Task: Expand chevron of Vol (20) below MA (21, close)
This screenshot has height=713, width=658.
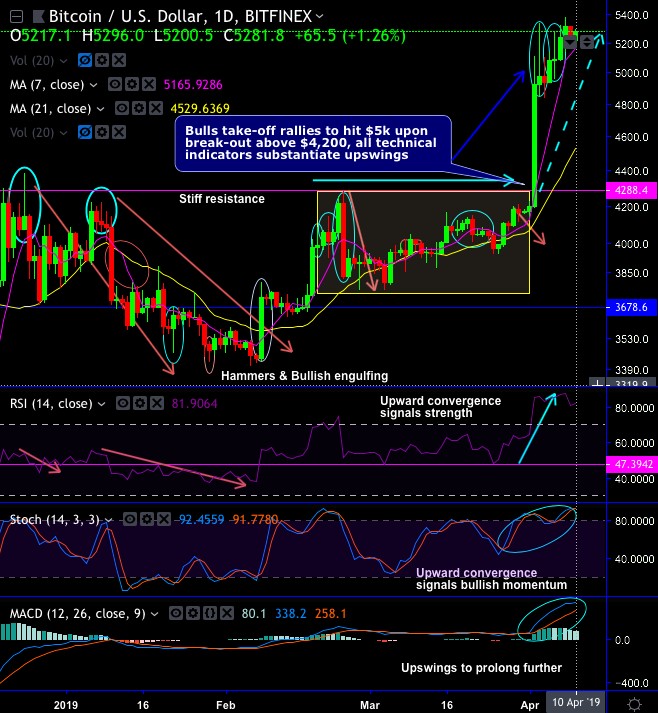Action: [64, 133]
